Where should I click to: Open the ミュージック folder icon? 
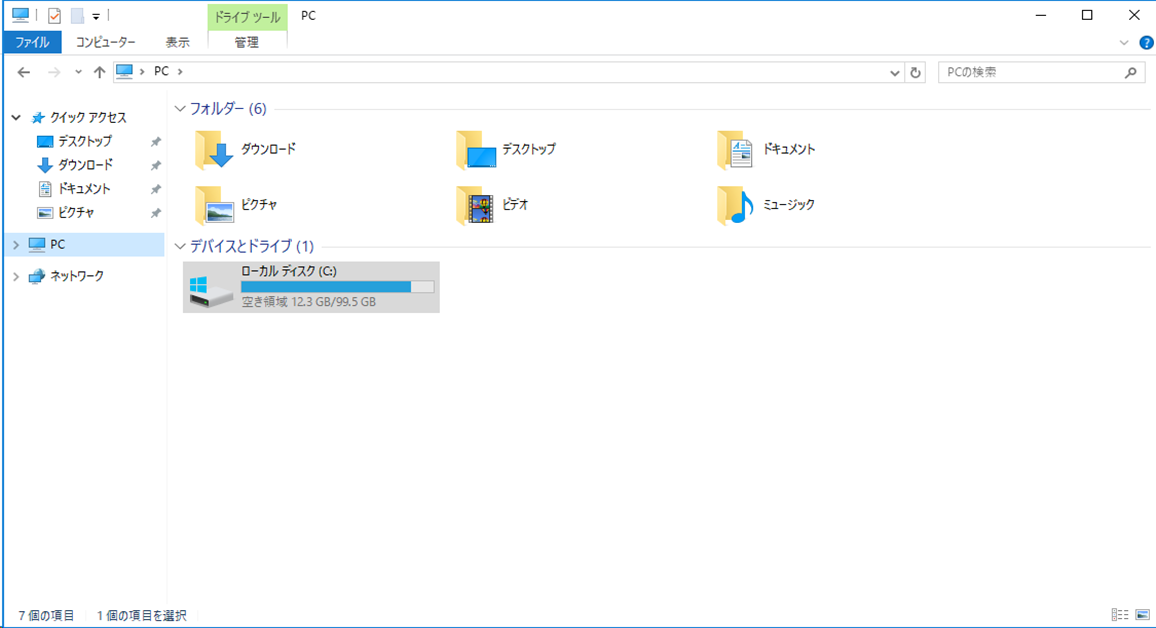point(736,205)
